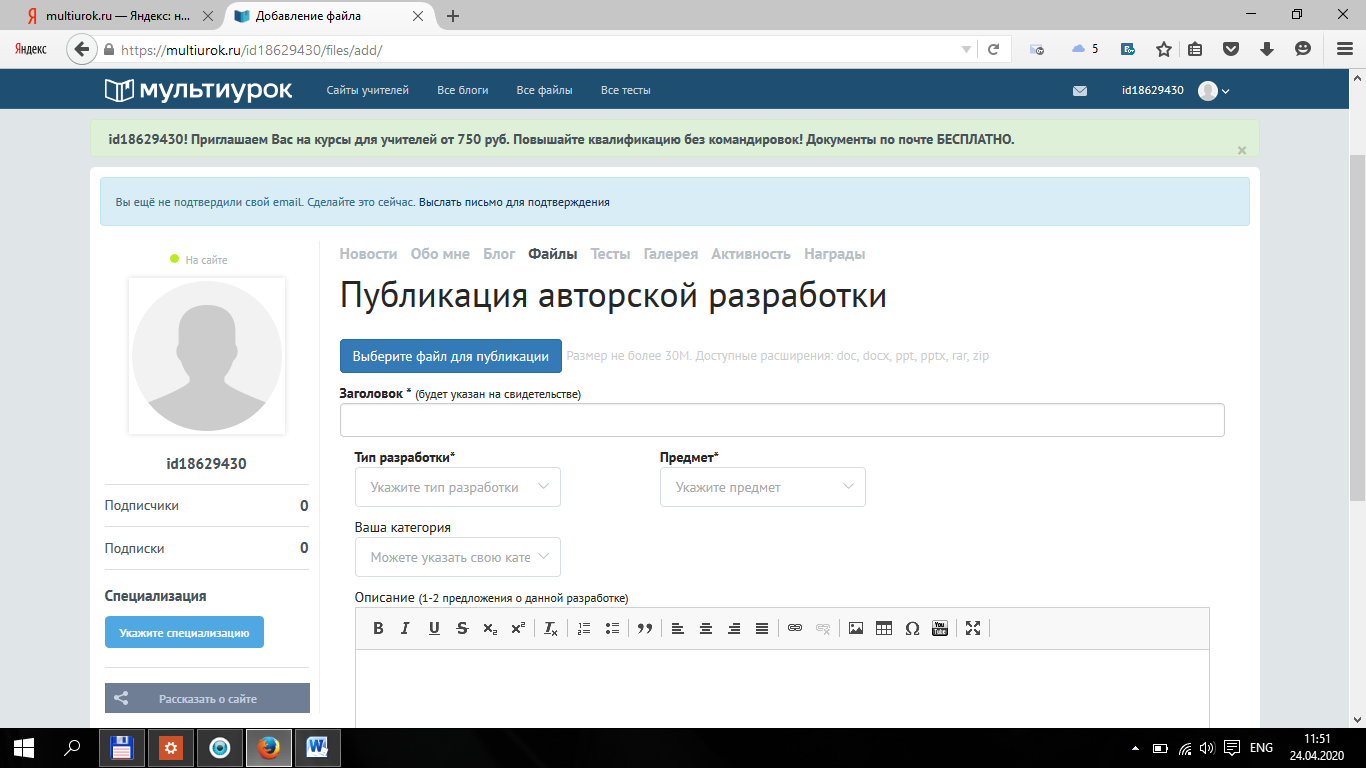Apply strikethrough formatting in editor toolbar
1366x768 pixels.
pyautogui.click(x=462, y=628)
